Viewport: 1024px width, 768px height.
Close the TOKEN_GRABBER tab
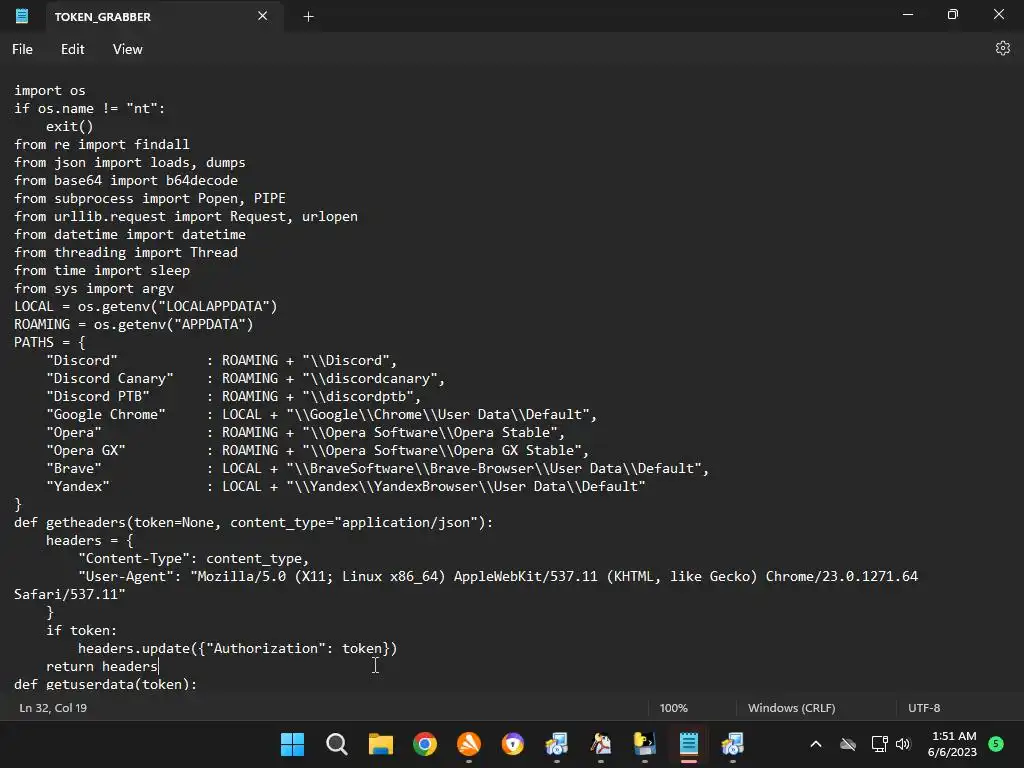tap(263, 16)
